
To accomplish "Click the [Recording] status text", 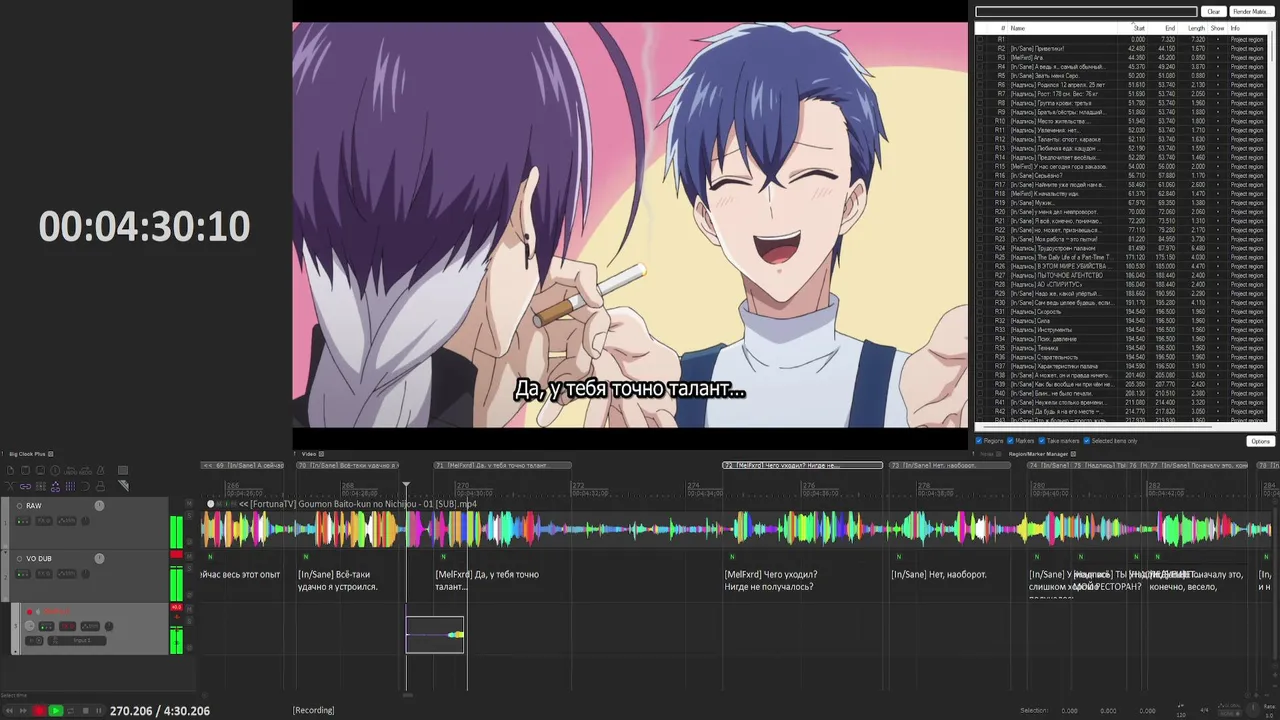I will click(313, 710).
